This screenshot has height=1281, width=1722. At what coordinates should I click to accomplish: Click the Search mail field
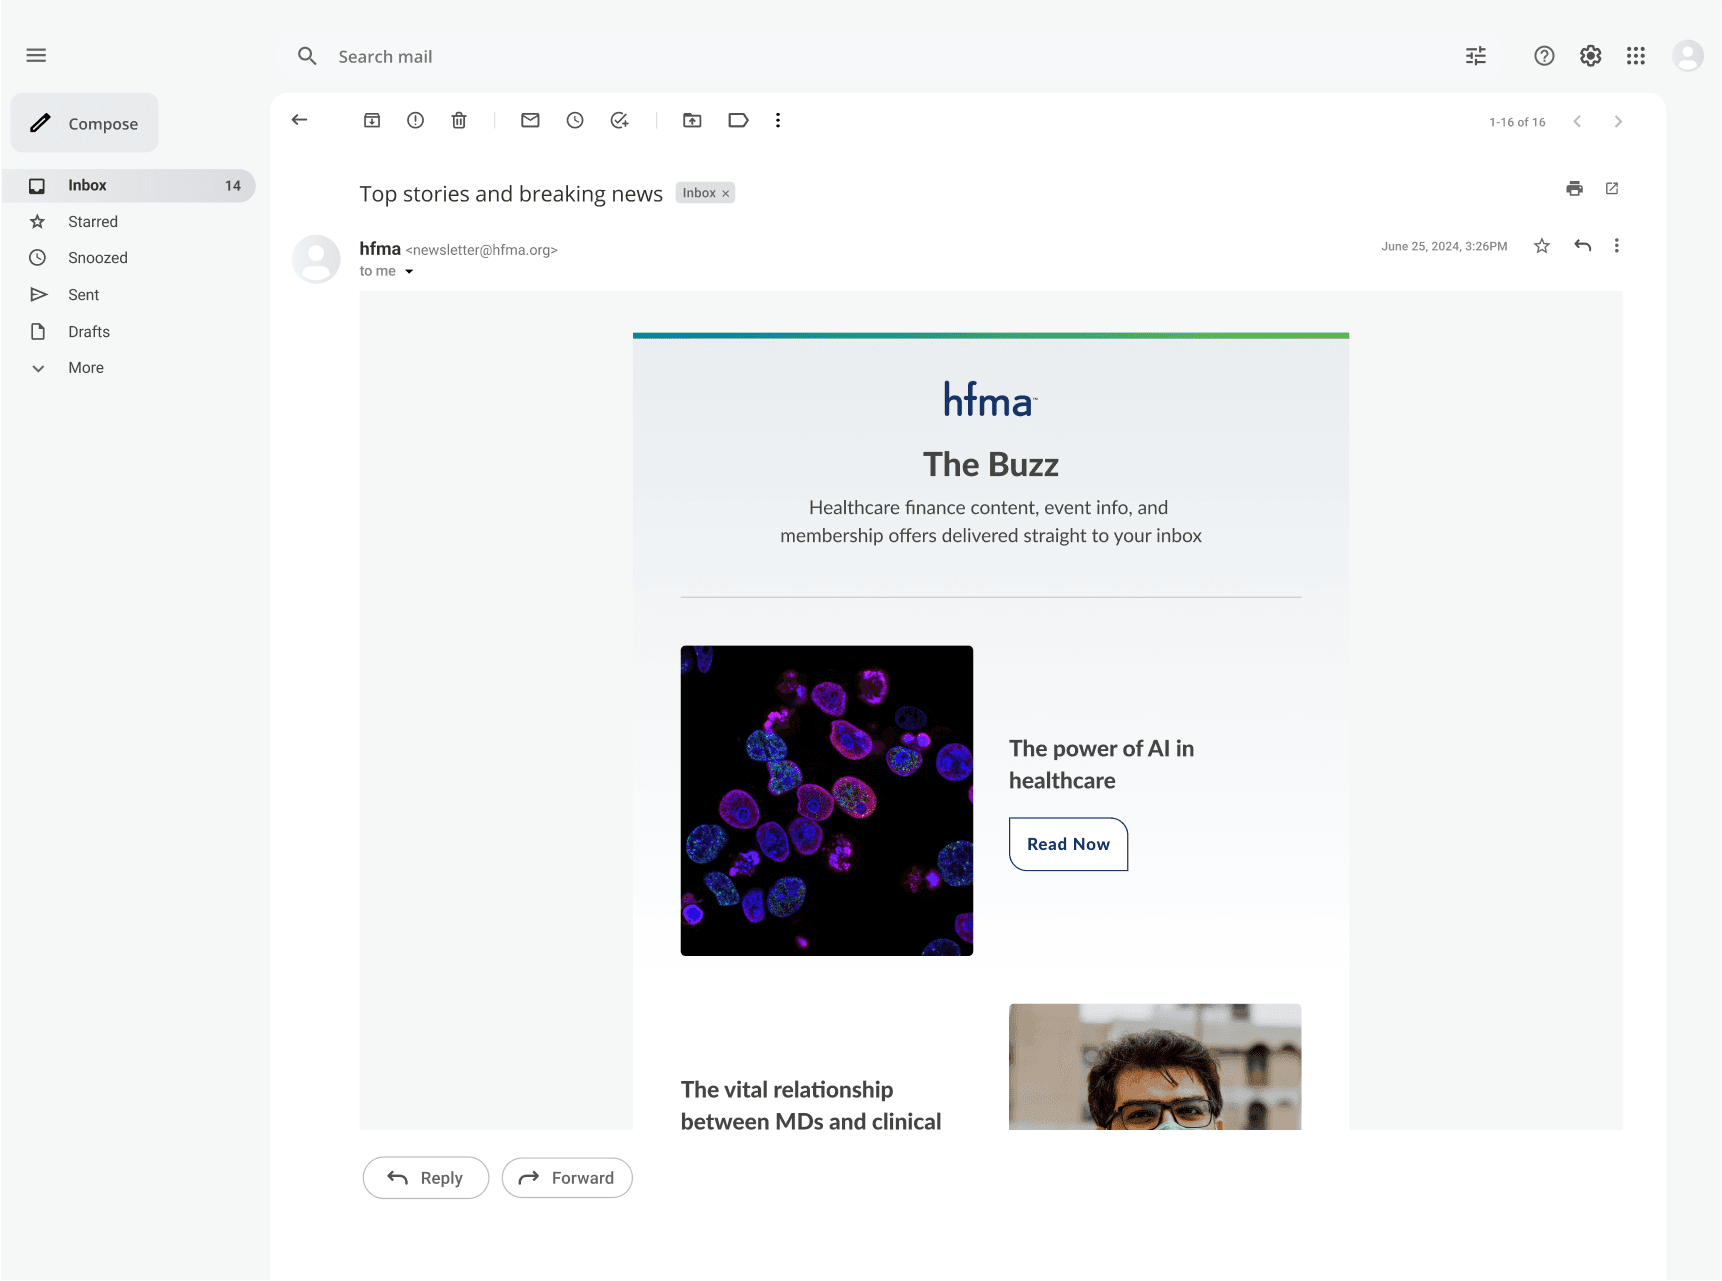[x=870, y=56]
